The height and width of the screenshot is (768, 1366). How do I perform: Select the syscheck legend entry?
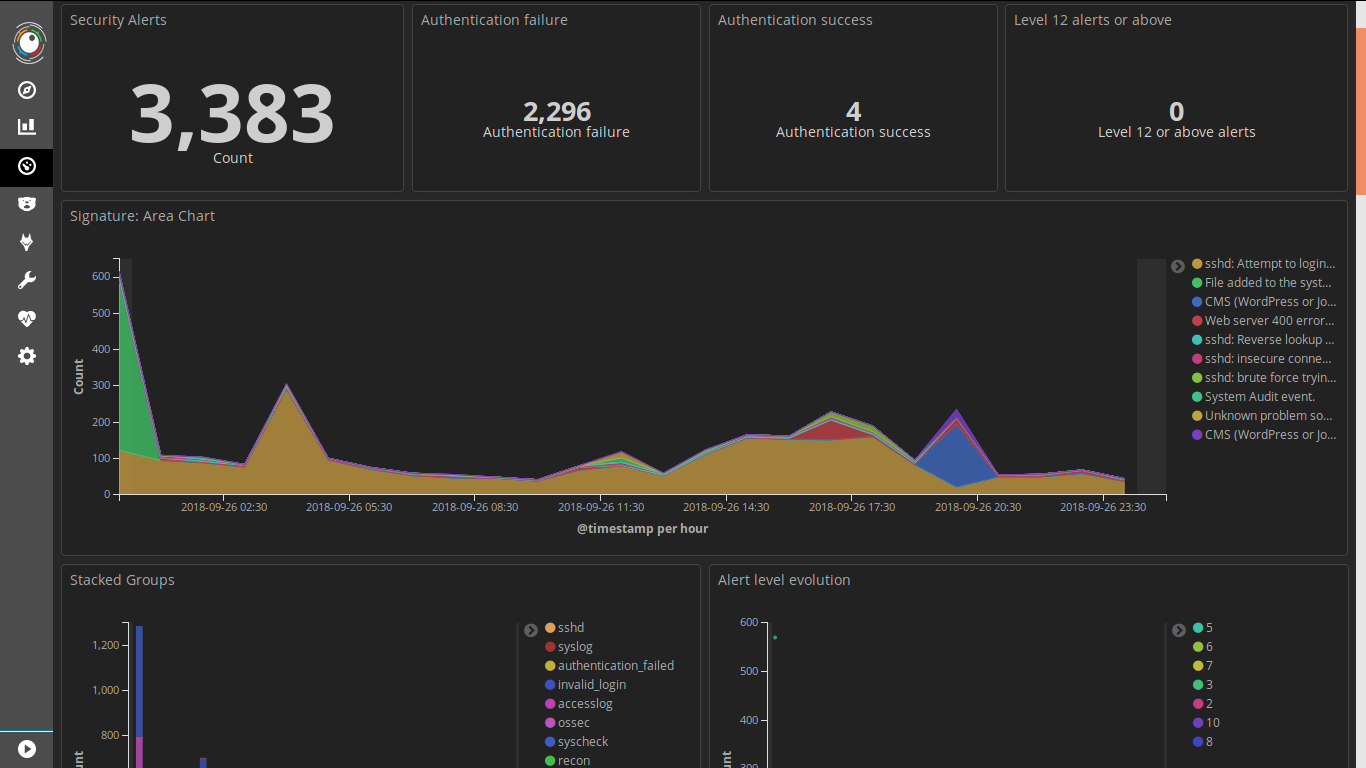(x=576, y=742)
